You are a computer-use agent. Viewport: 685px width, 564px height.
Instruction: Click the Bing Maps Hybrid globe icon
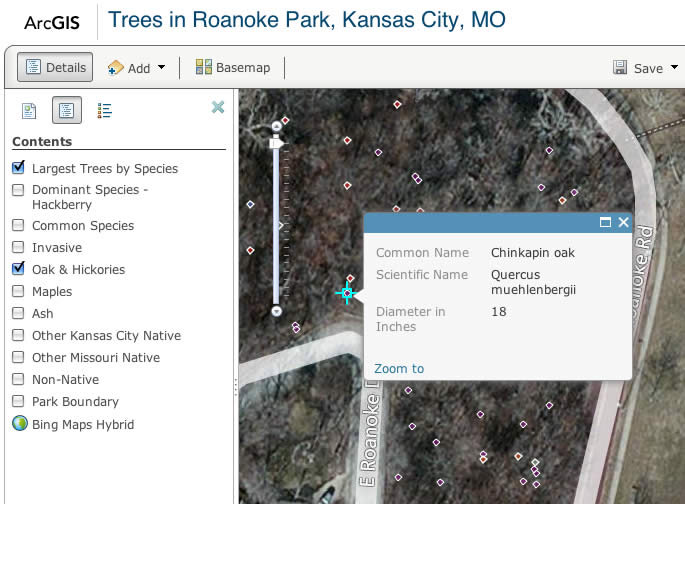(19, 424)
